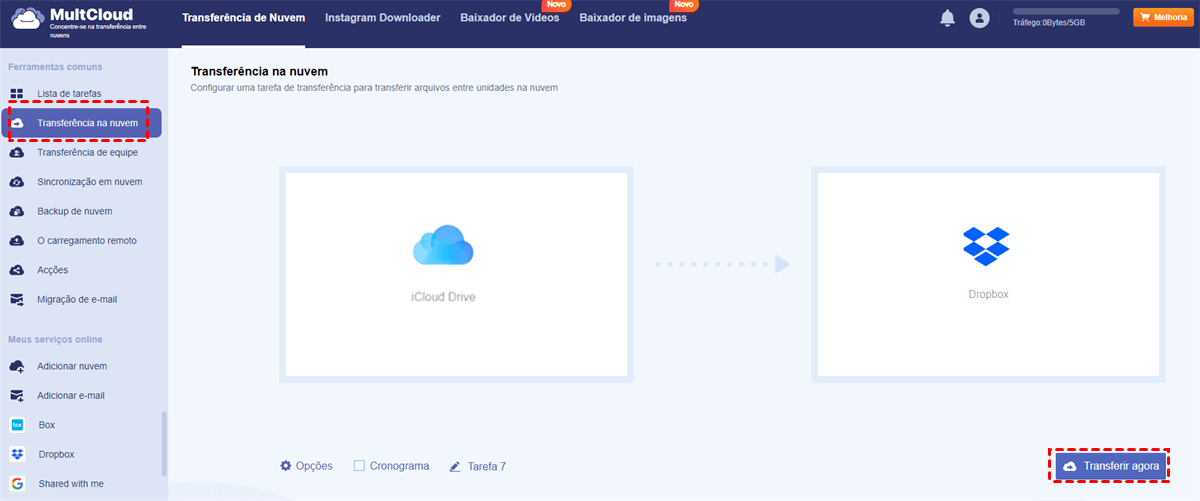Click the Adicionar e-mail icon
Screen dimensions: 1200x501
point(17,396)
